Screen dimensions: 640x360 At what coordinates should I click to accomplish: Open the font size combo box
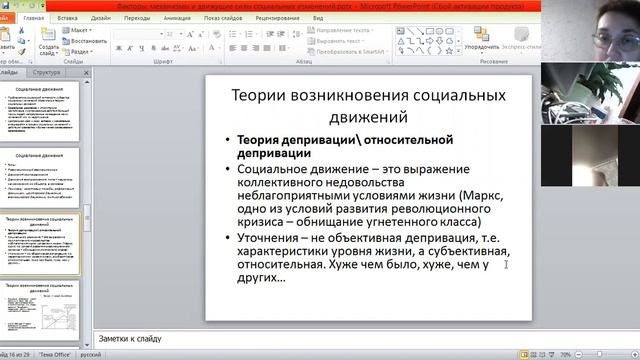point(174,34)
